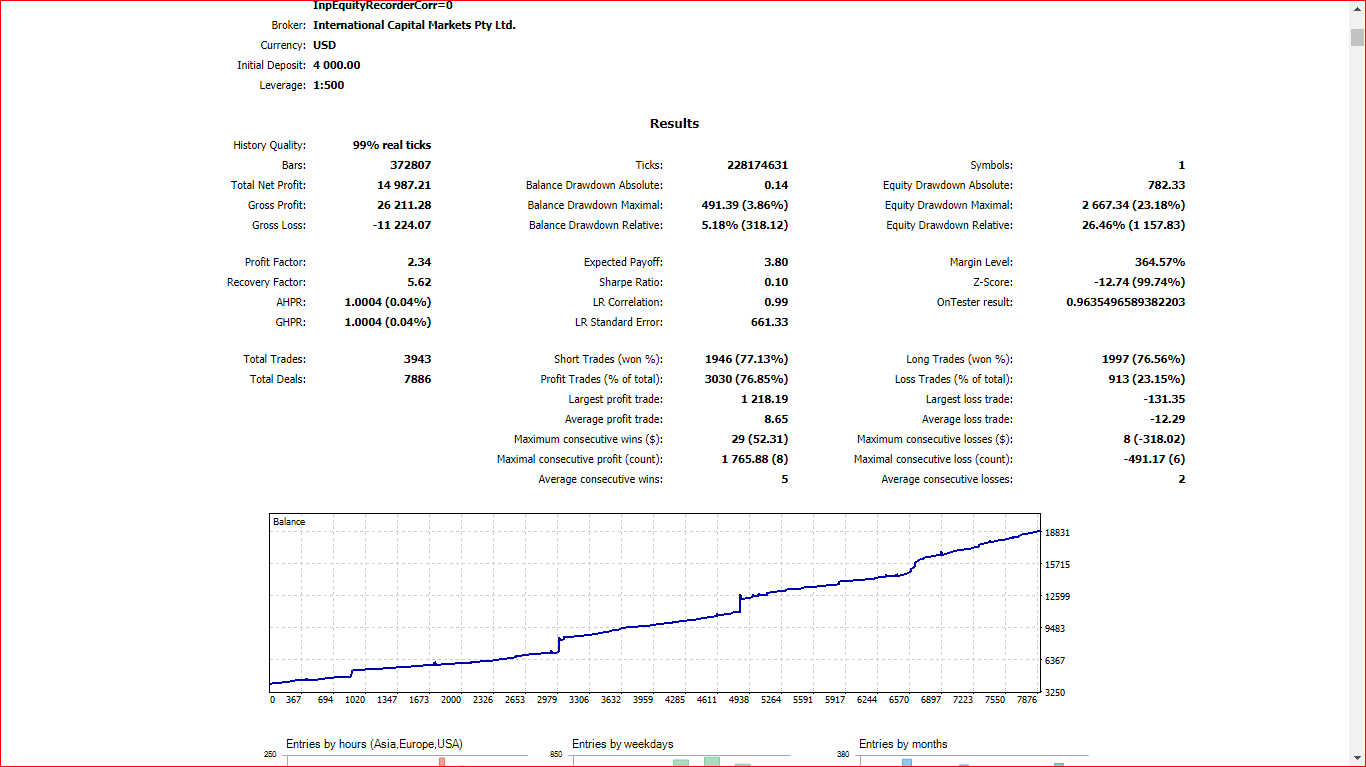Select Maximal consecutive loss -491.17 (6)
This screenshot has height=767, width=1366.
point(1154,459)
